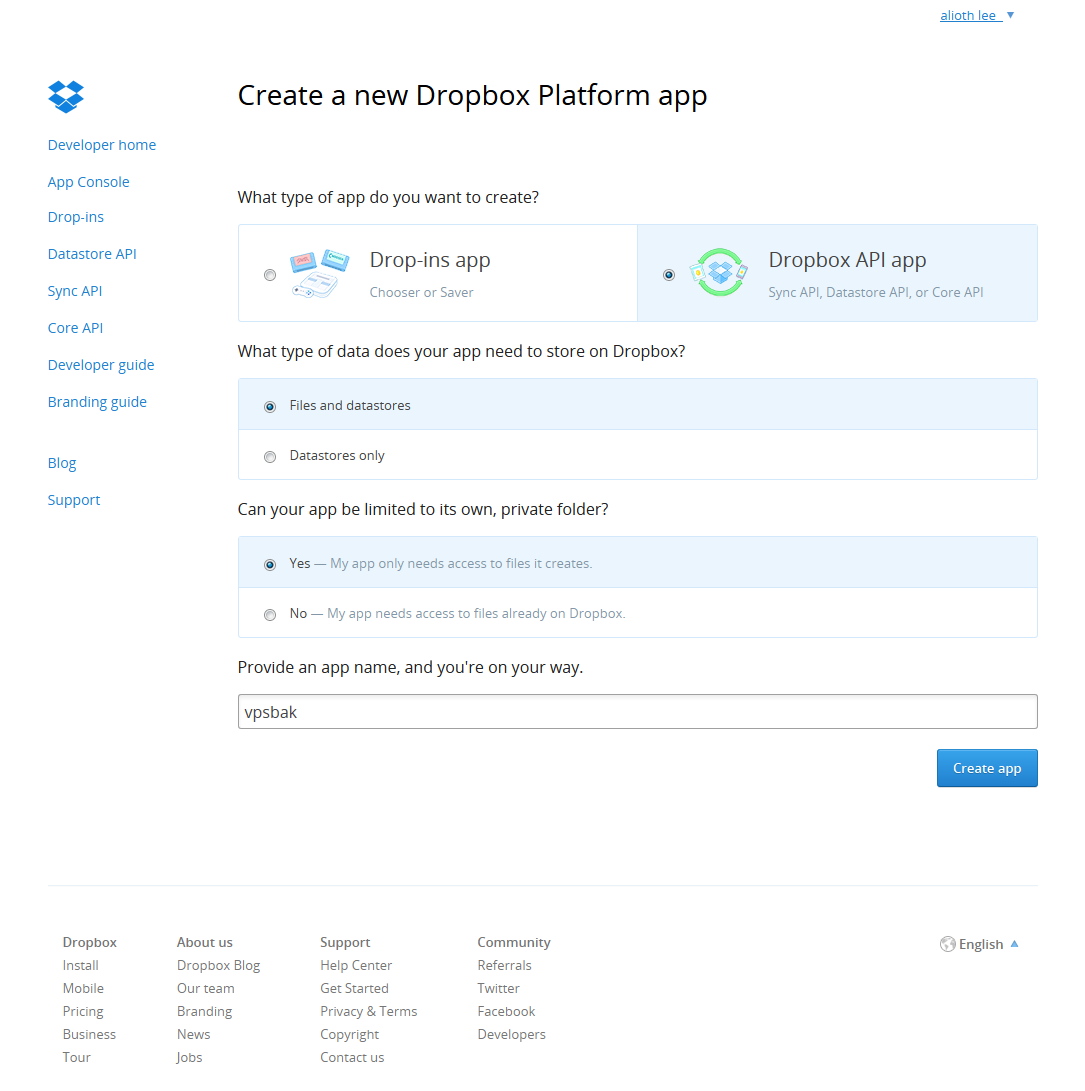Open the footer Tour link
The height and width of the screenshot is (1091, 1085).
pyautogui.click(x=77, y=1058)
